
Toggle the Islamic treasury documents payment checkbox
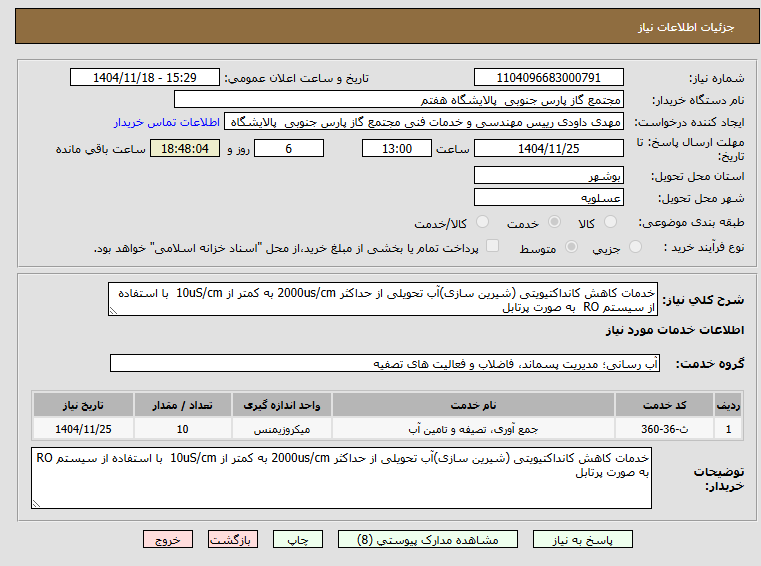[493, 246]
